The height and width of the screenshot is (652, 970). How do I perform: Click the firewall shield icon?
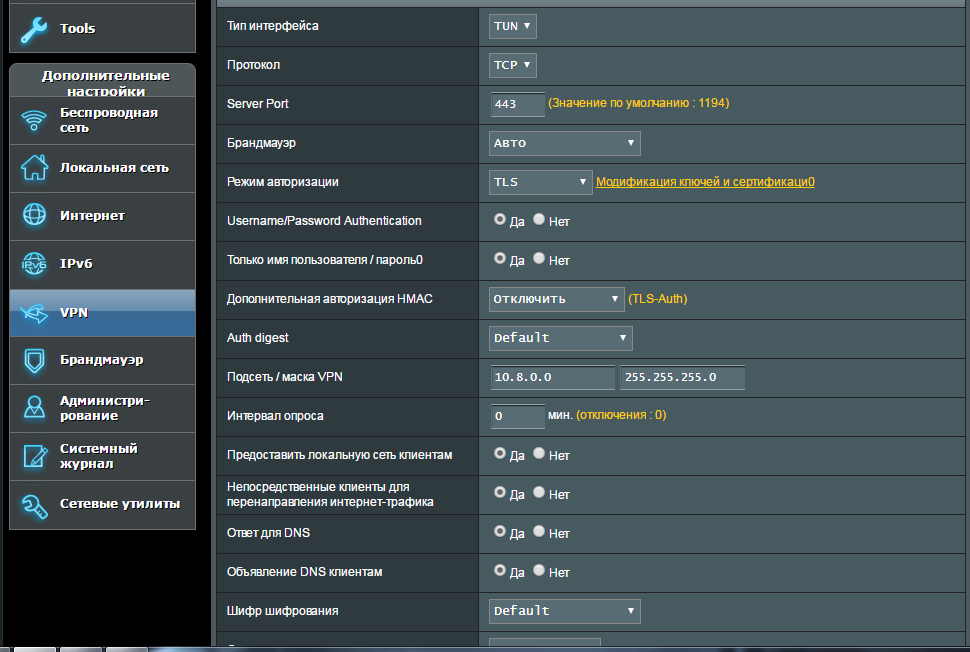tap(34, 361)
